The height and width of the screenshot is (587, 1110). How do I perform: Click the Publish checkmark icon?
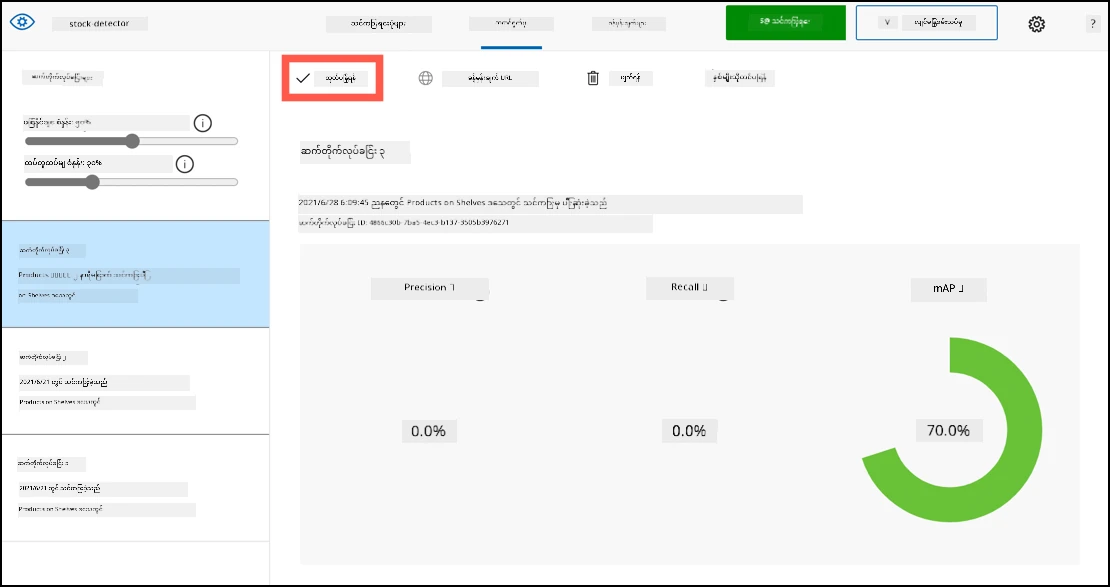point(303,78)
